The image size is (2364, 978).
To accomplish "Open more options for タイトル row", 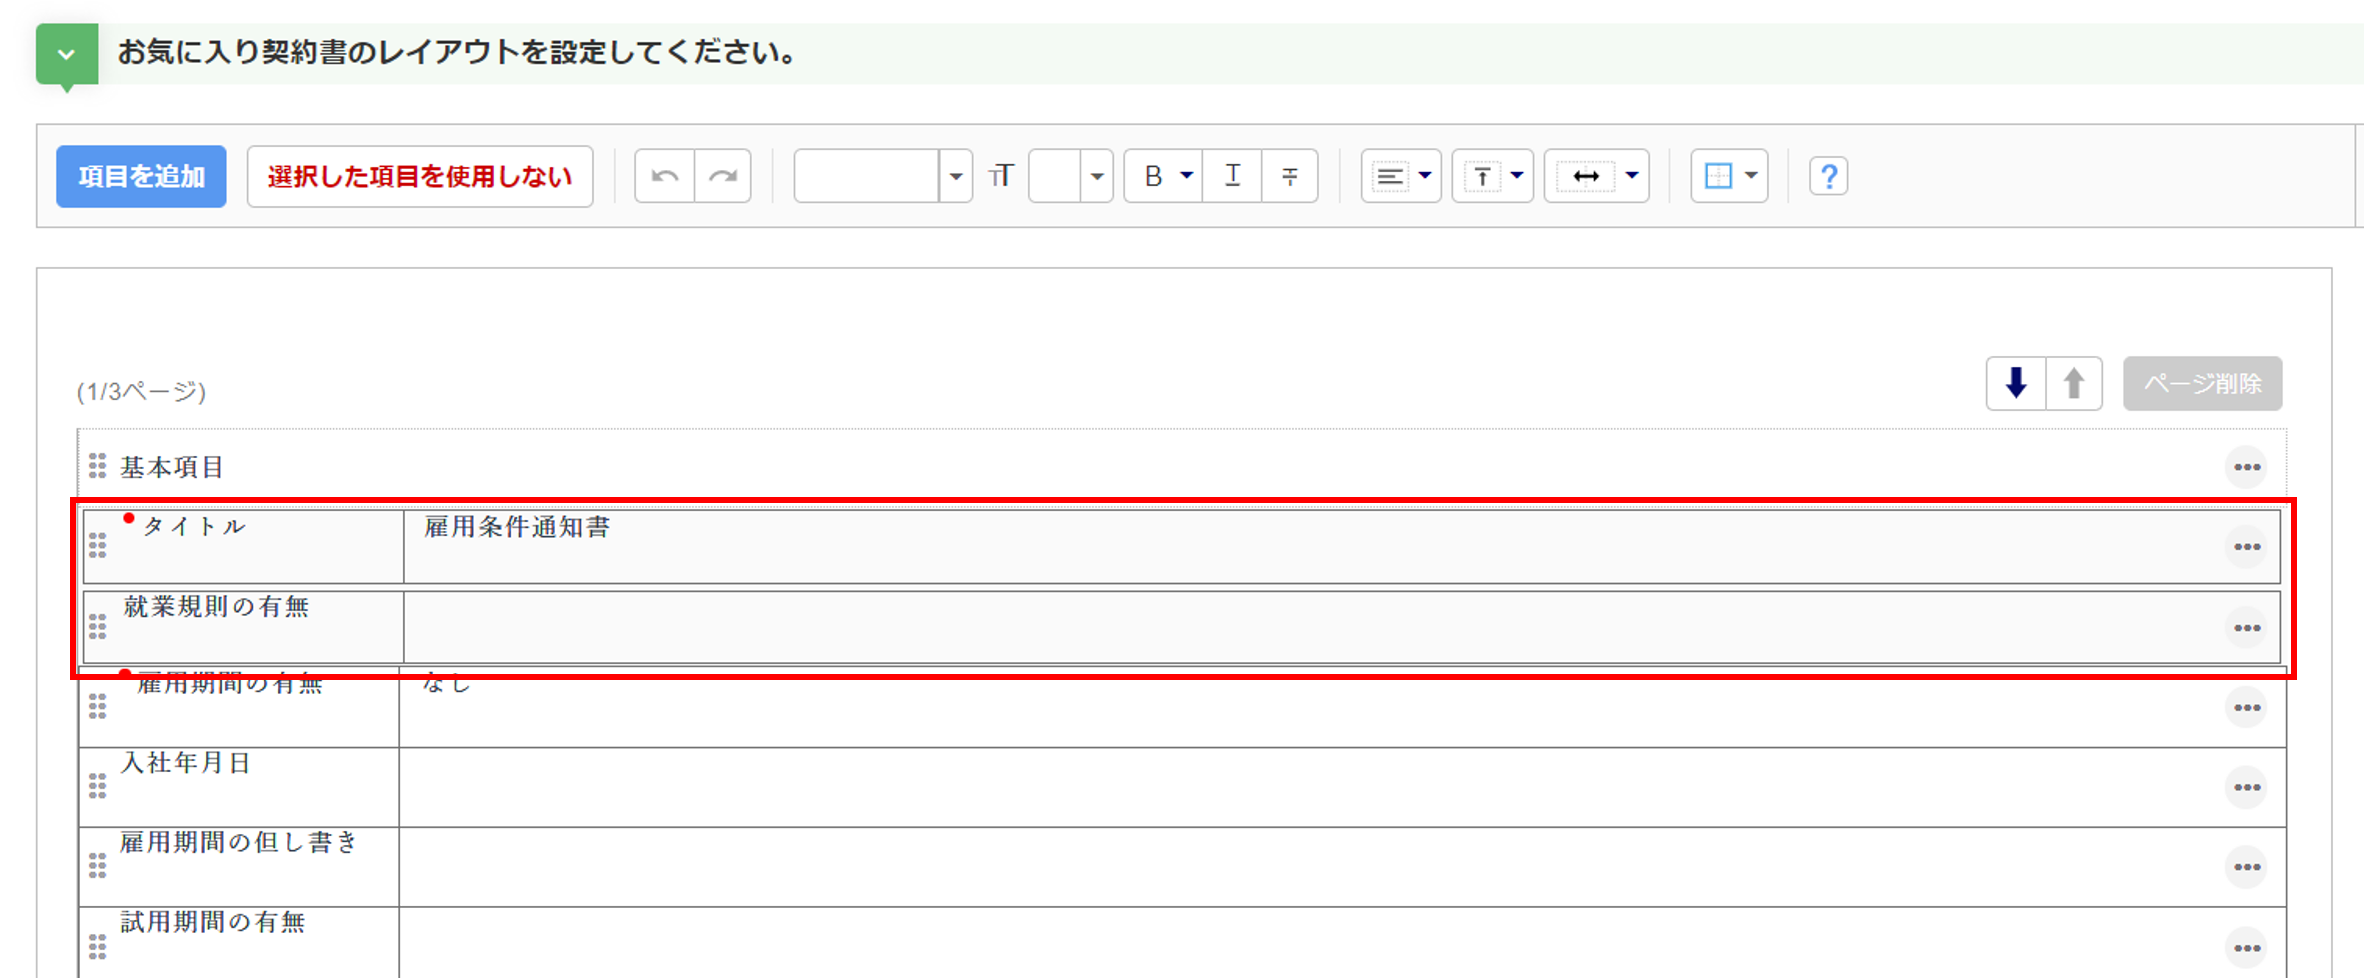I will [2247, 547].
